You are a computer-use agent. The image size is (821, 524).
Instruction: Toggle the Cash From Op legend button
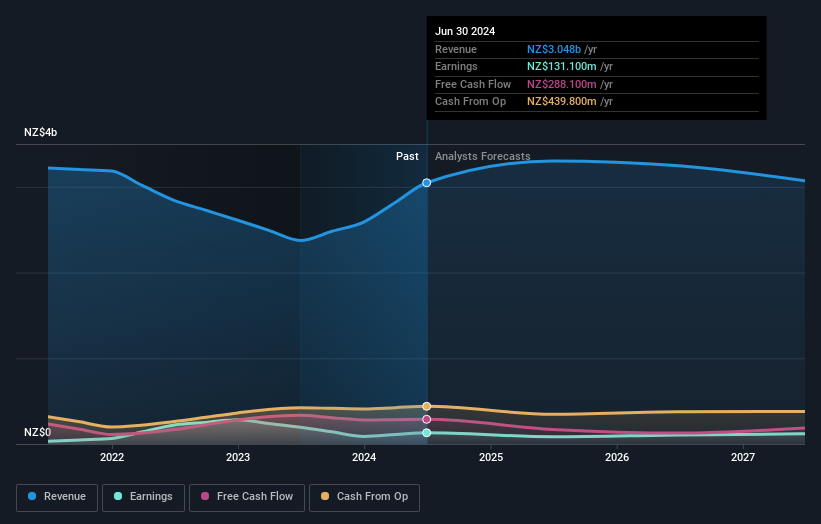[364, 497]
